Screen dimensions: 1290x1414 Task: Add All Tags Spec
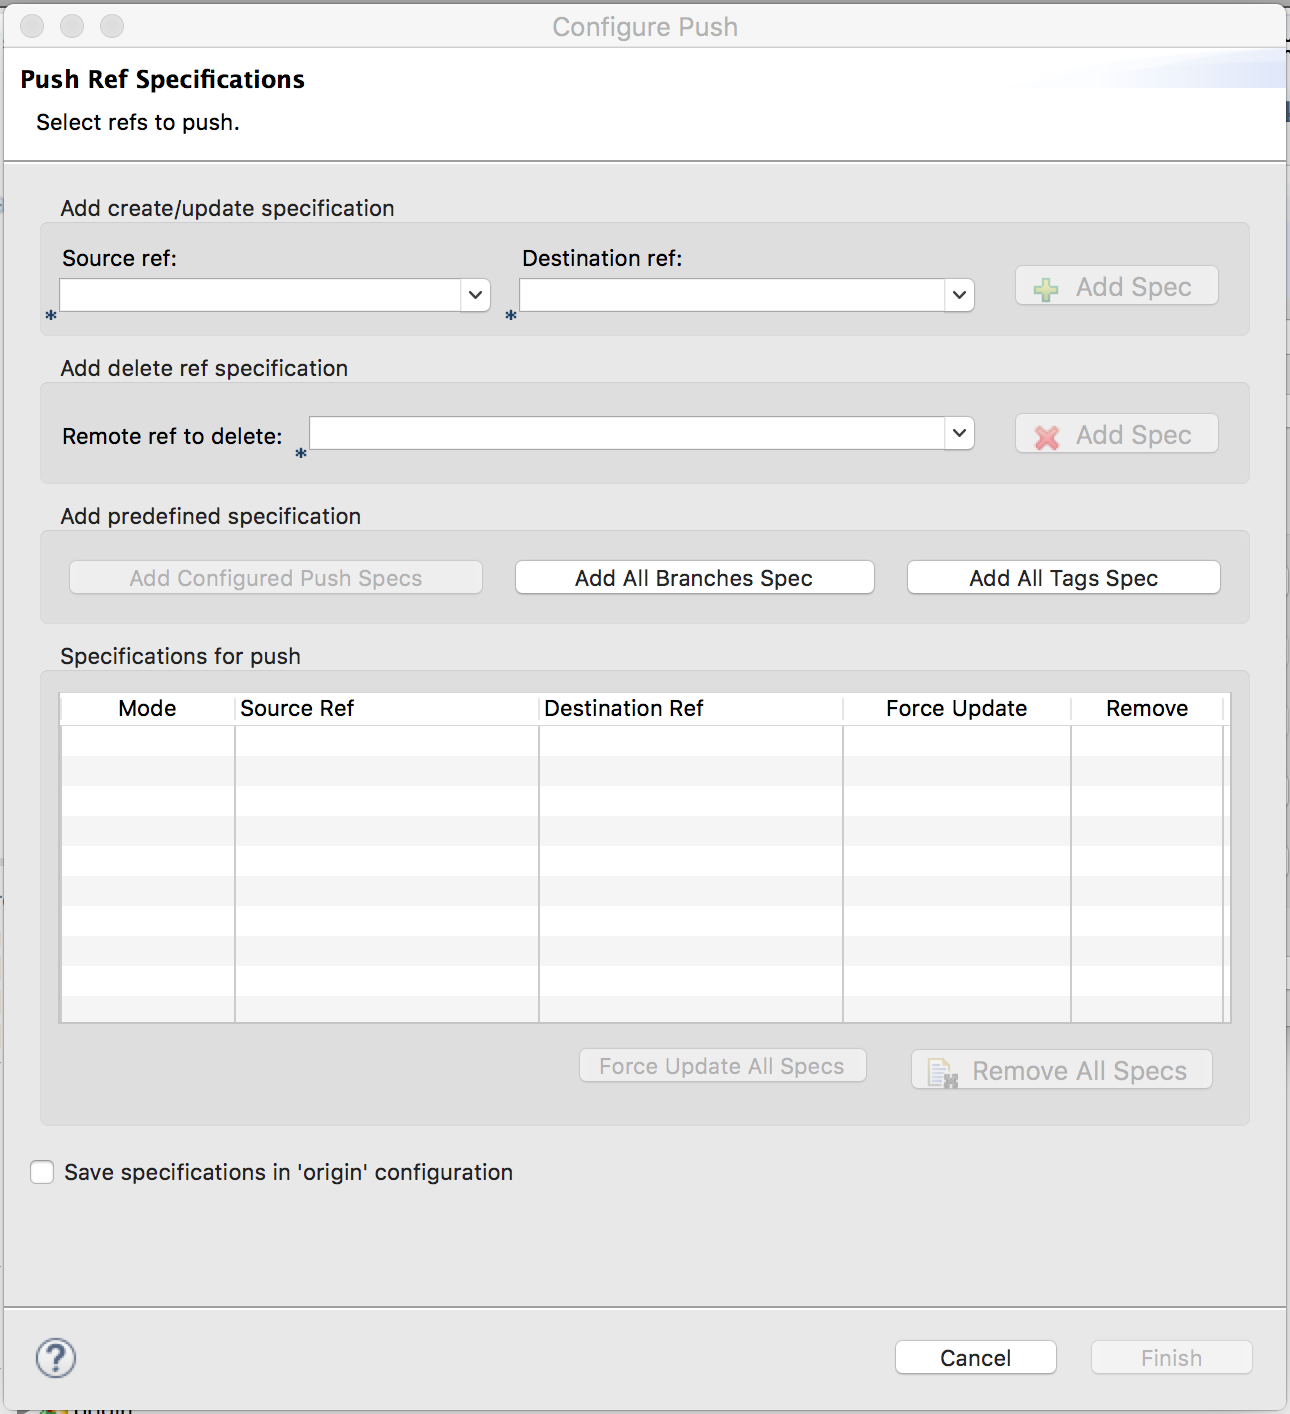[1064, 578]
